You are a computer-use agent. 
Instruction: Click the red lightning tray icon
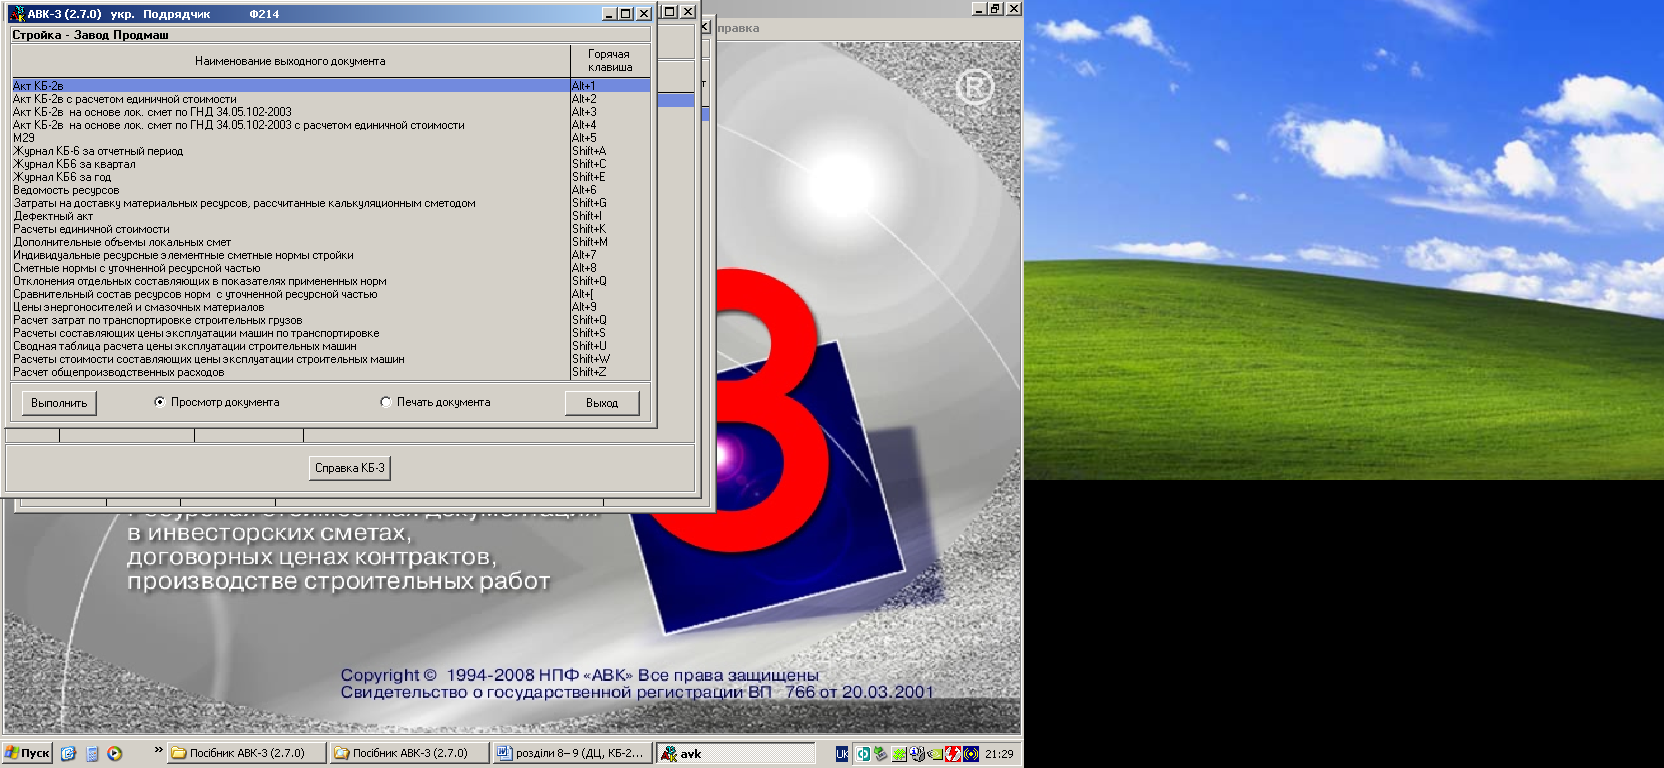[x=953, y=754]
